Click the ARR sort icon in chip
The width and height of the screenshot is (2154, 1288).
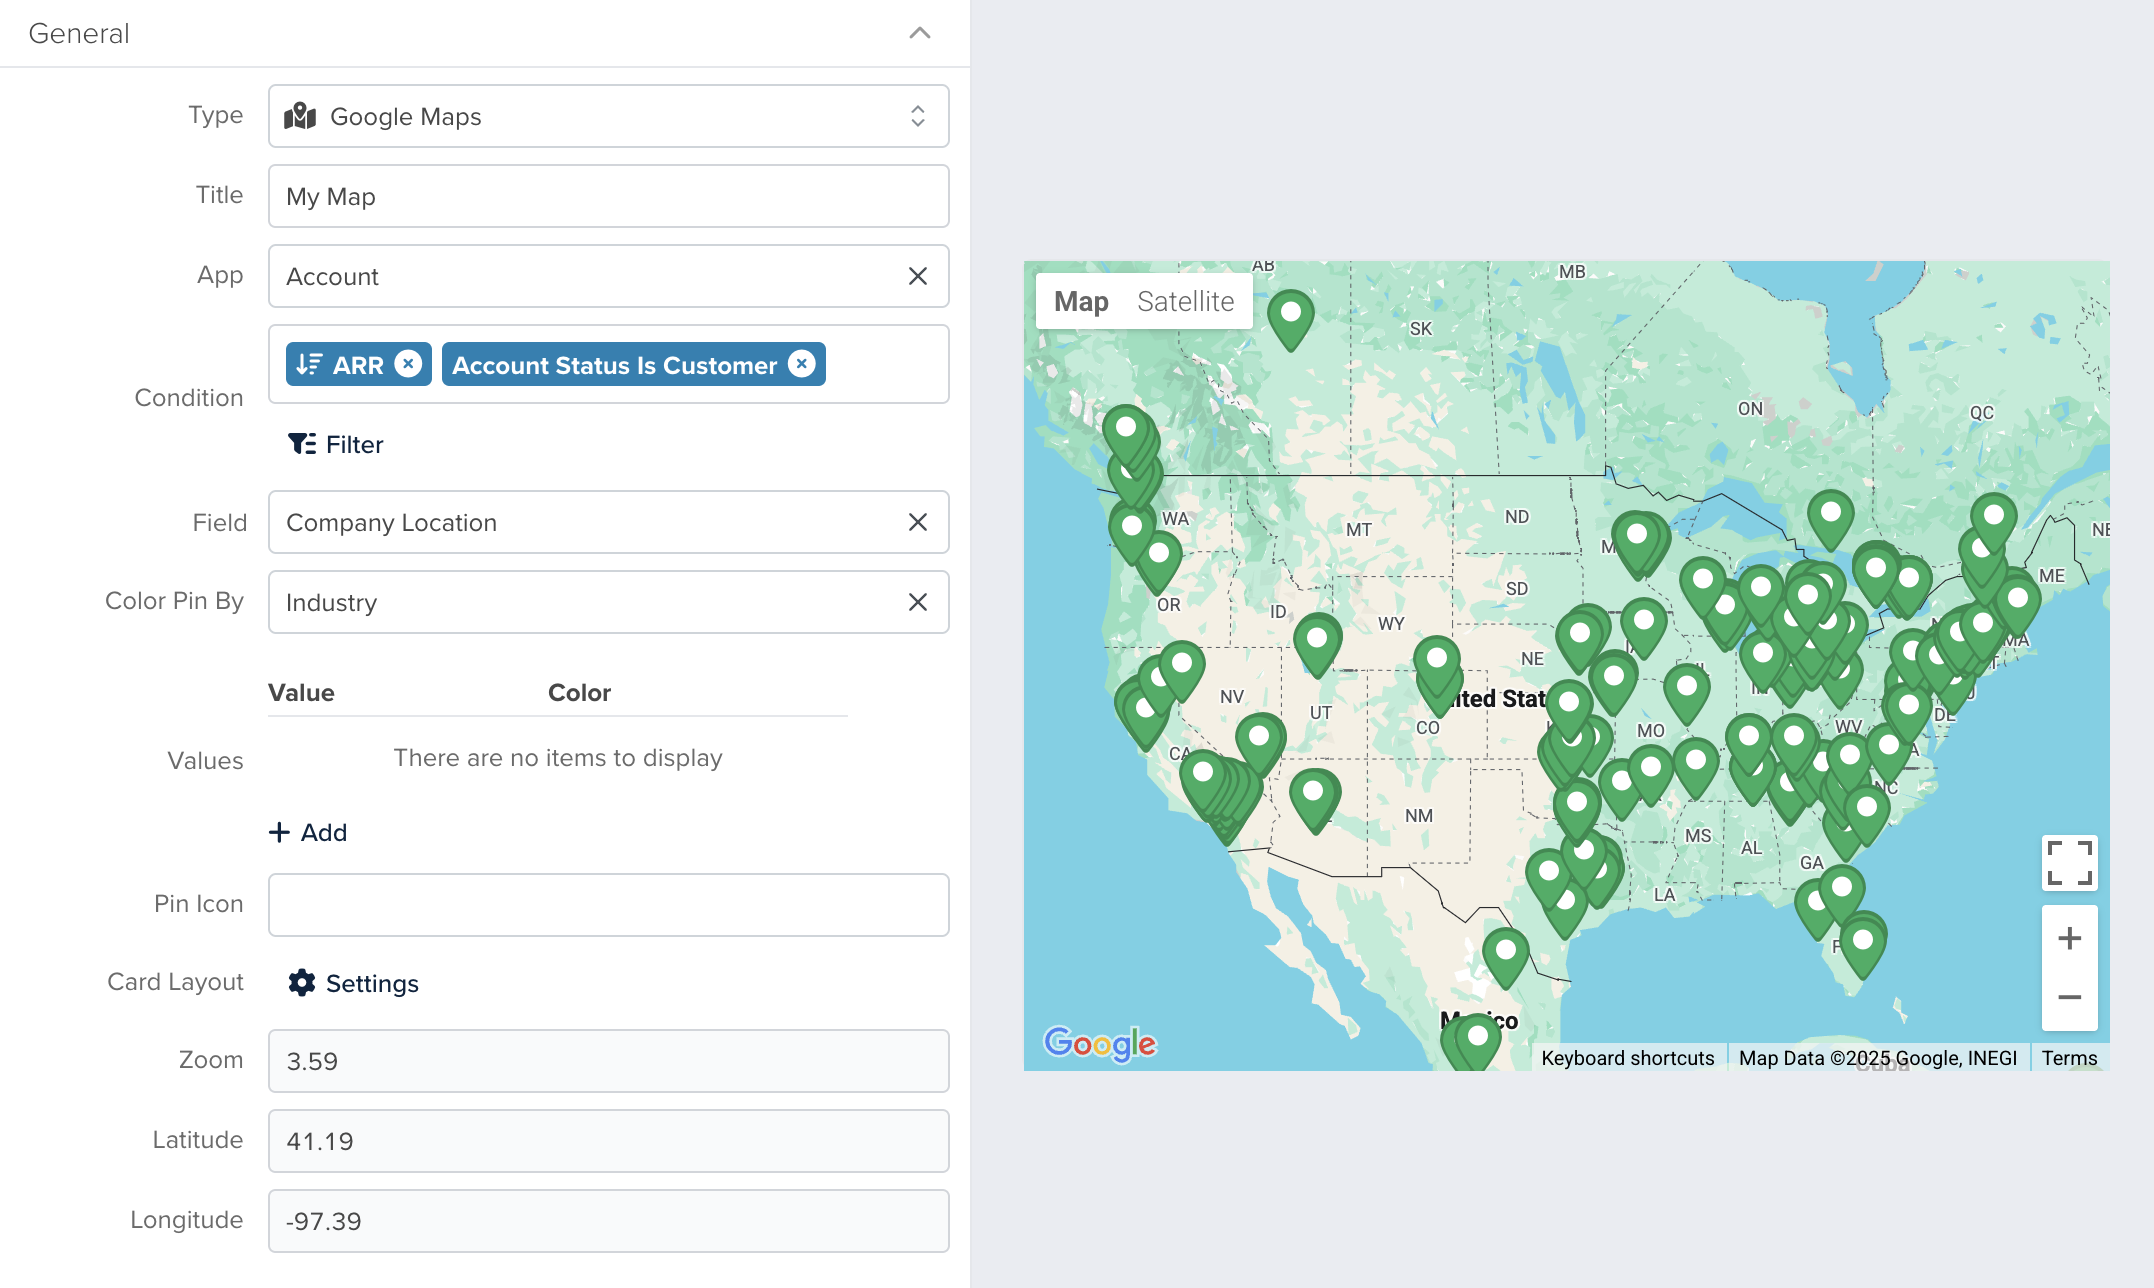point(309,364)
